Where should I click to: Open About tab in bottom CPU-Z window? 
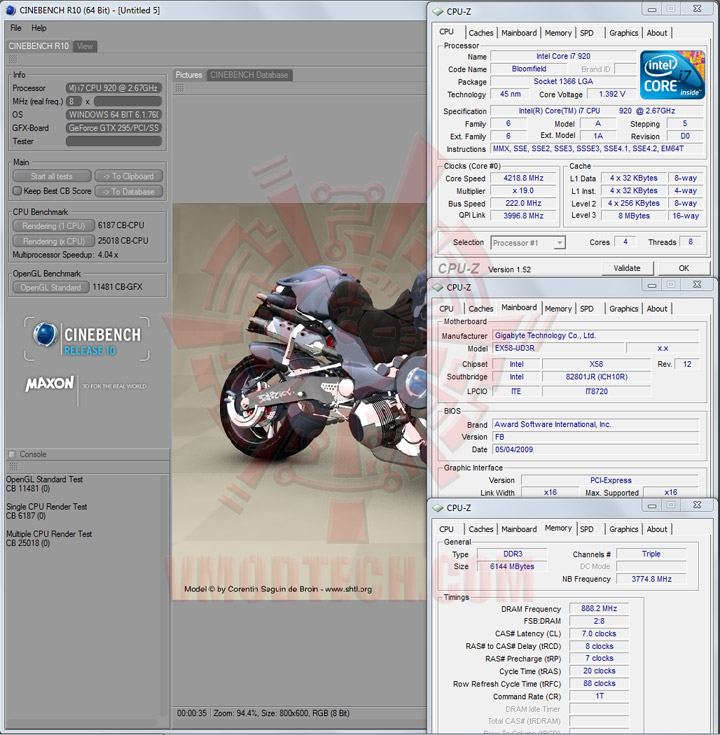pos(657,529)
